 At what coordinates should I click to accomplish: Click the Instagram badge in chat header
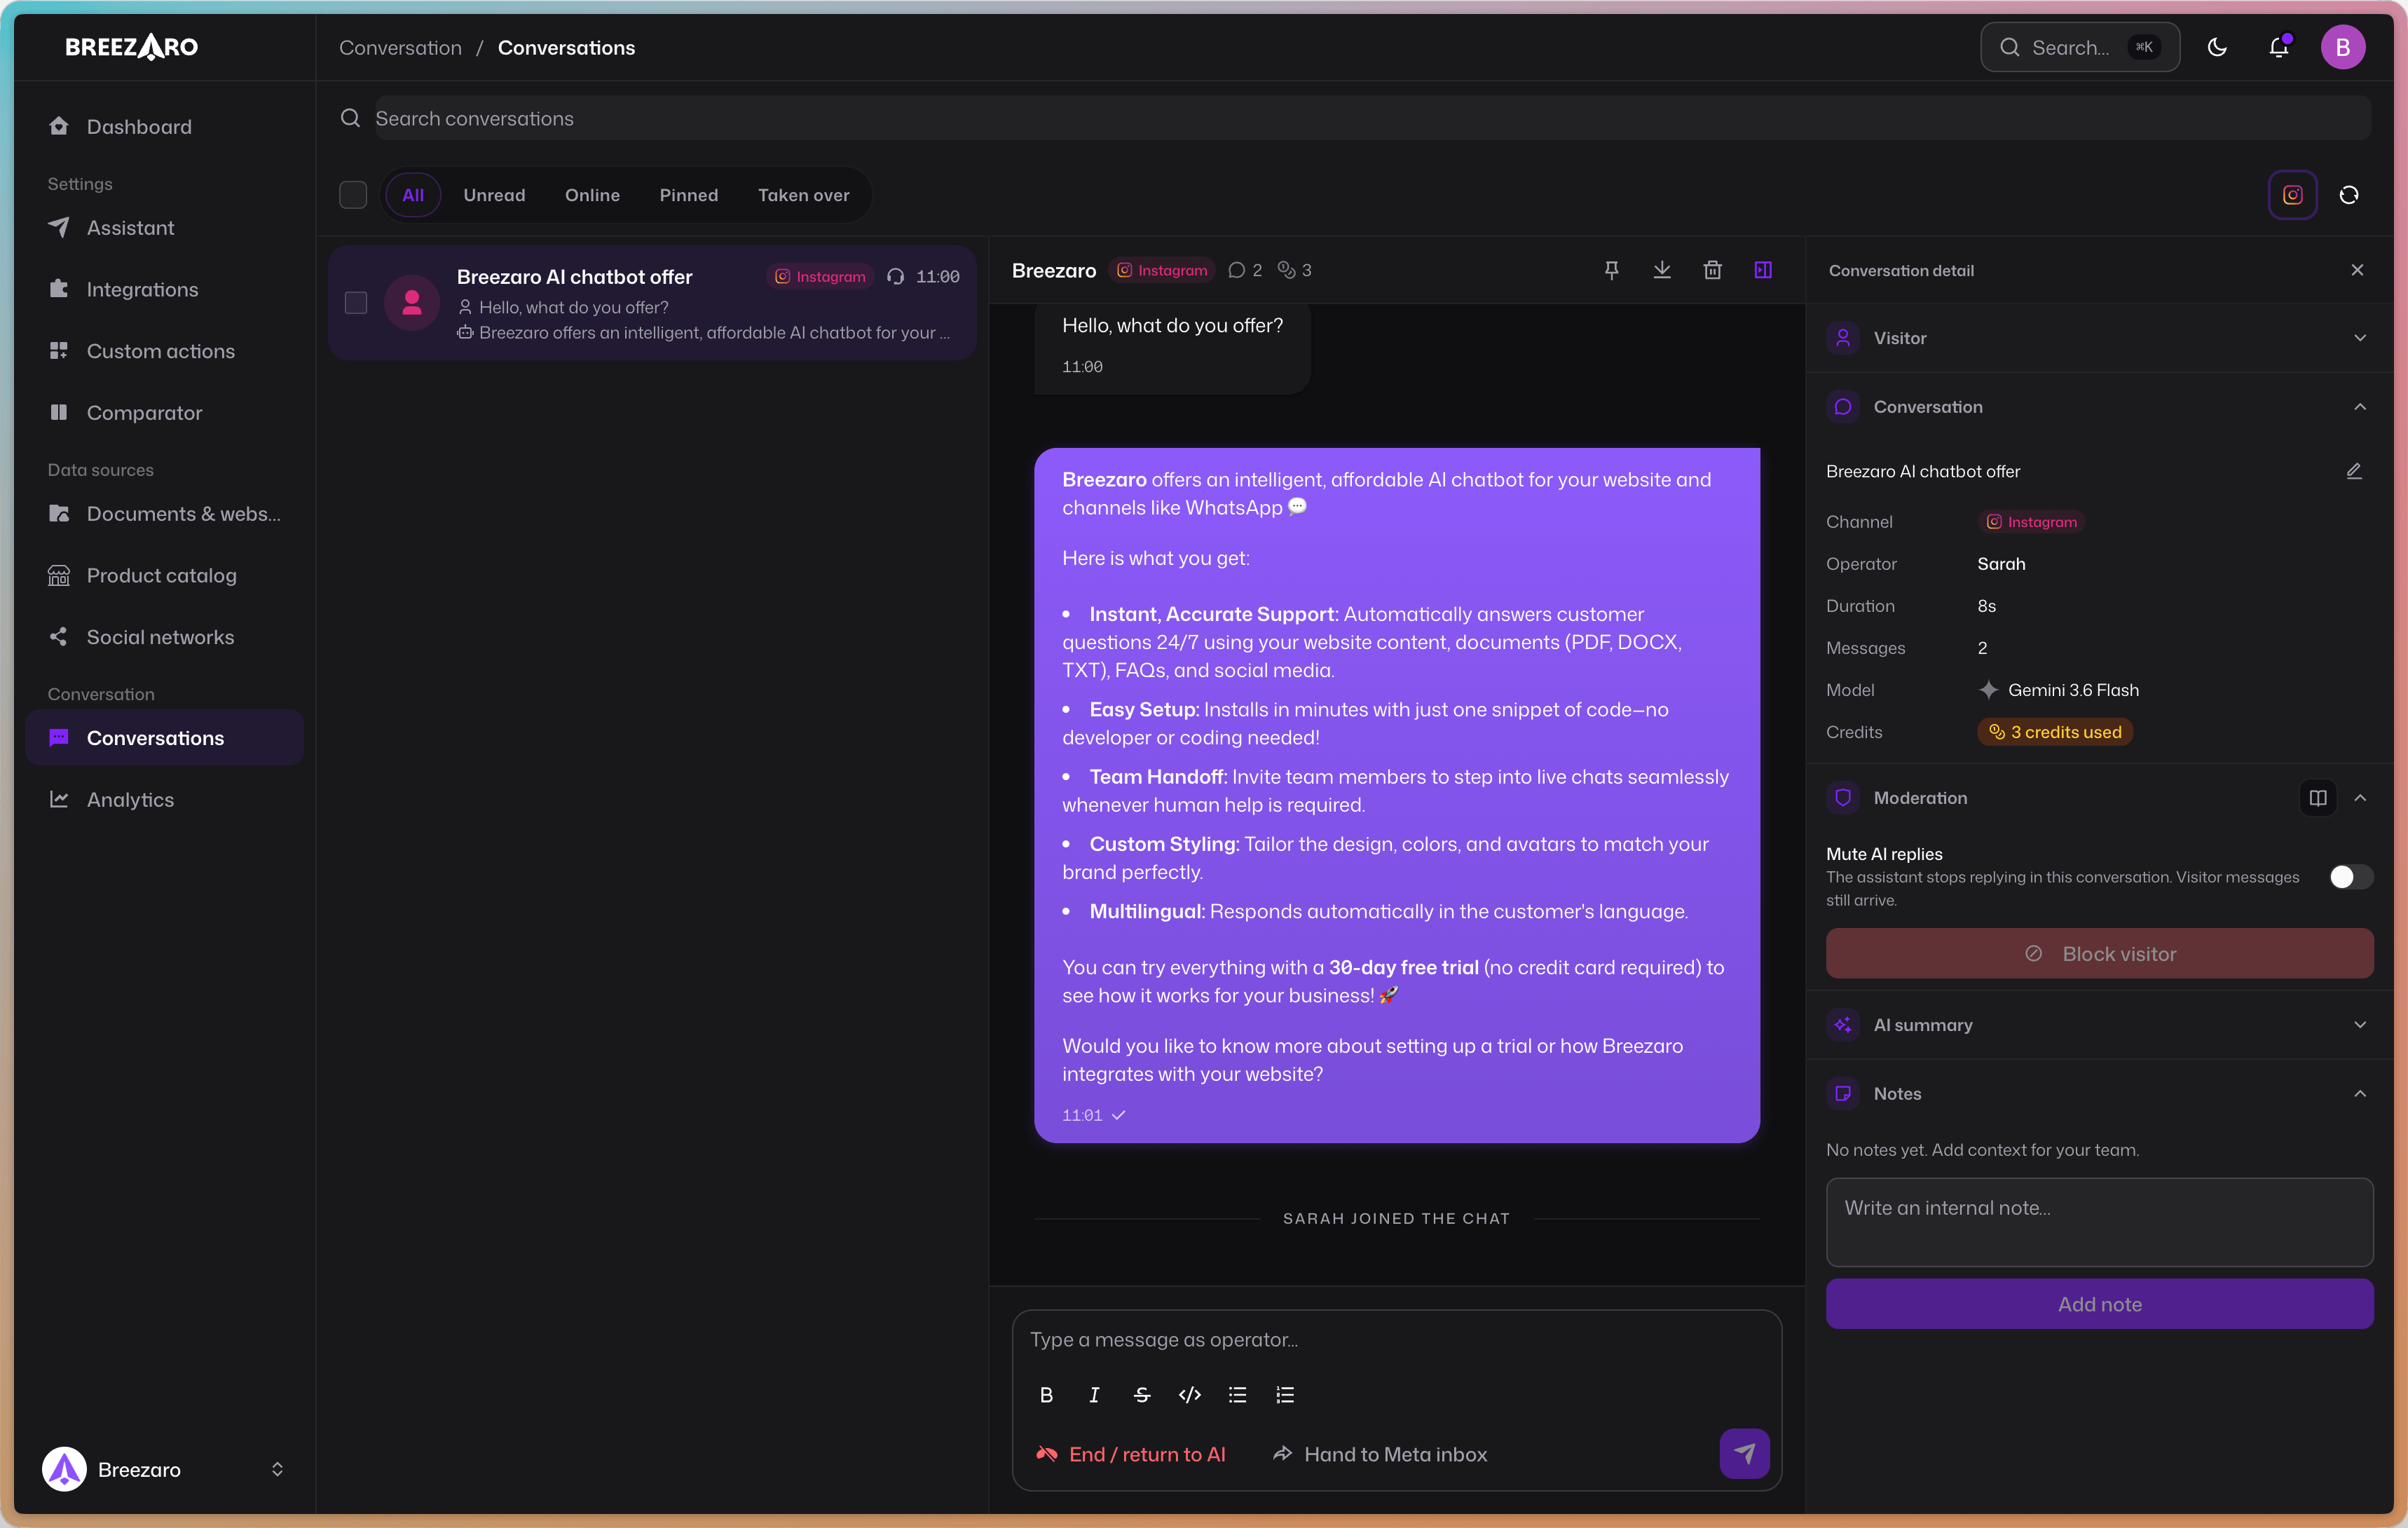(x=1161, y=270)
